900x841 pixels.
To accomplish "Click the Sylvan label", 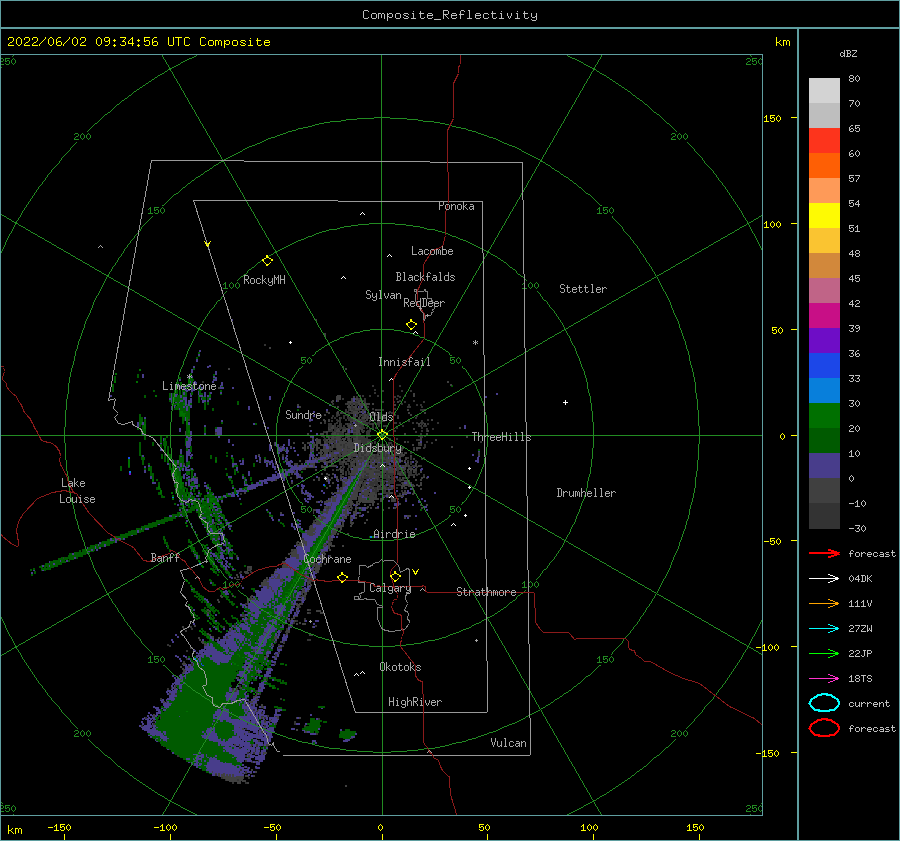I will pyautogui.click(x=383, y=295).
